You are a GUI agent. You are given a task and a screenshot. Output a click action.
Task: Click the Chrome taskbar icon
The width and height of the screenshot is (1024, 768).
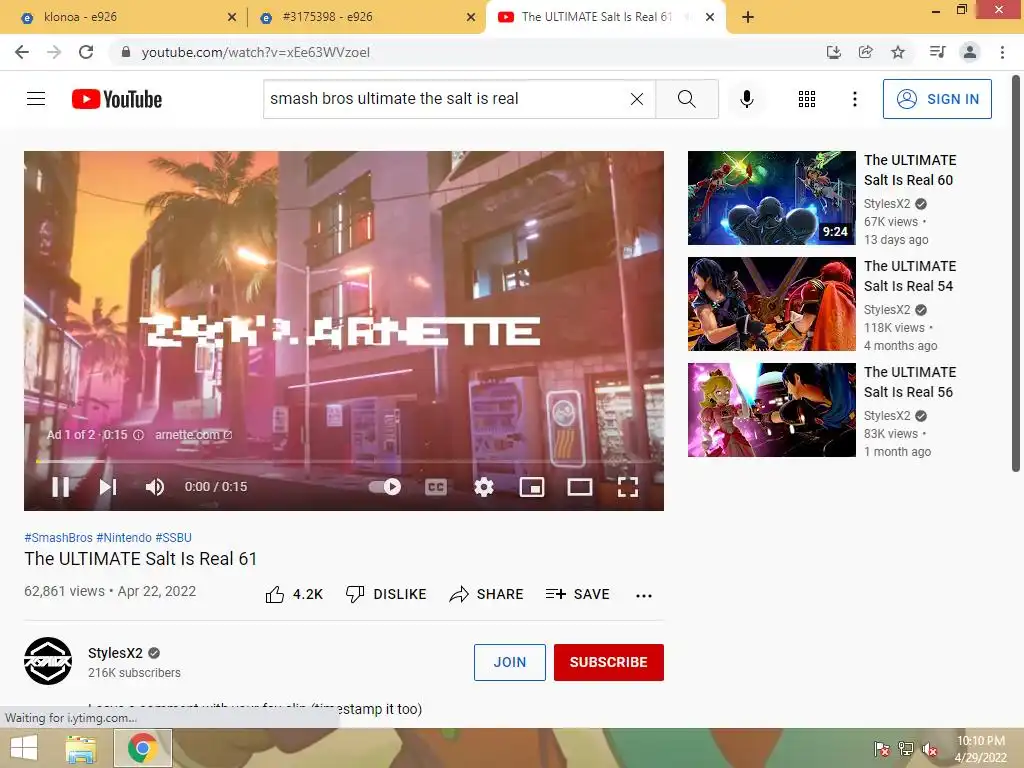pos(142,748)
